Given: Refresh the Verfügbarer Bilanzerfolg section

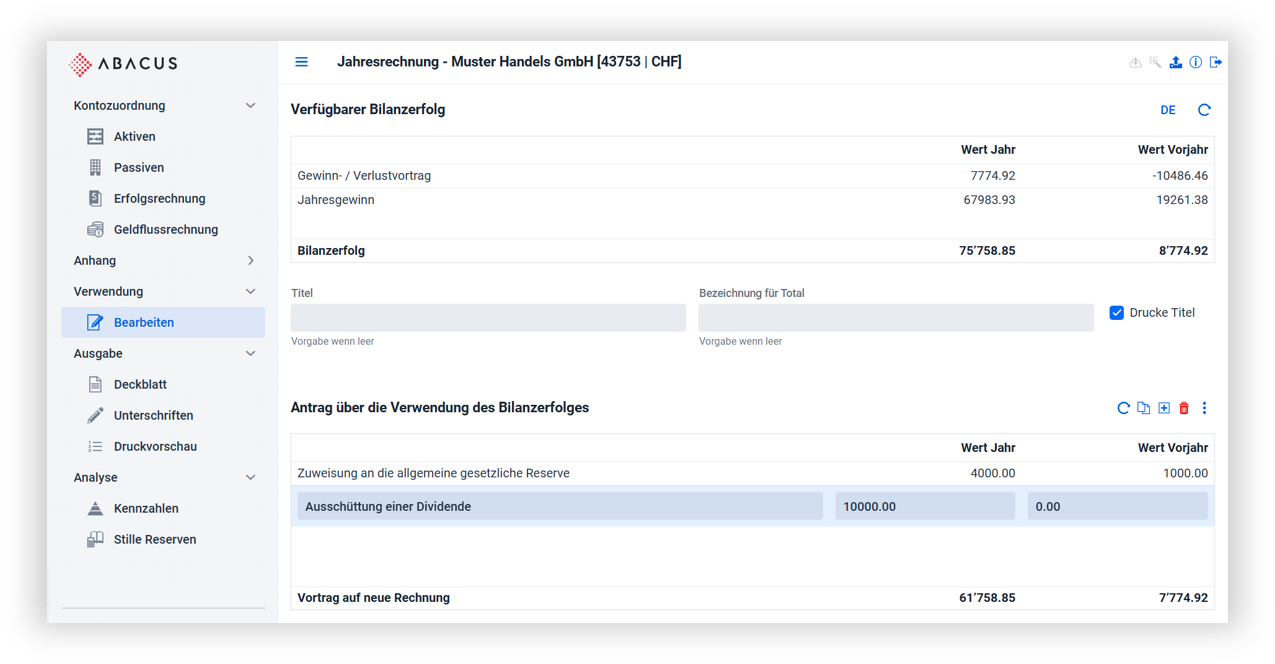Looking at the screenshot, I should tap(1204, 110).
